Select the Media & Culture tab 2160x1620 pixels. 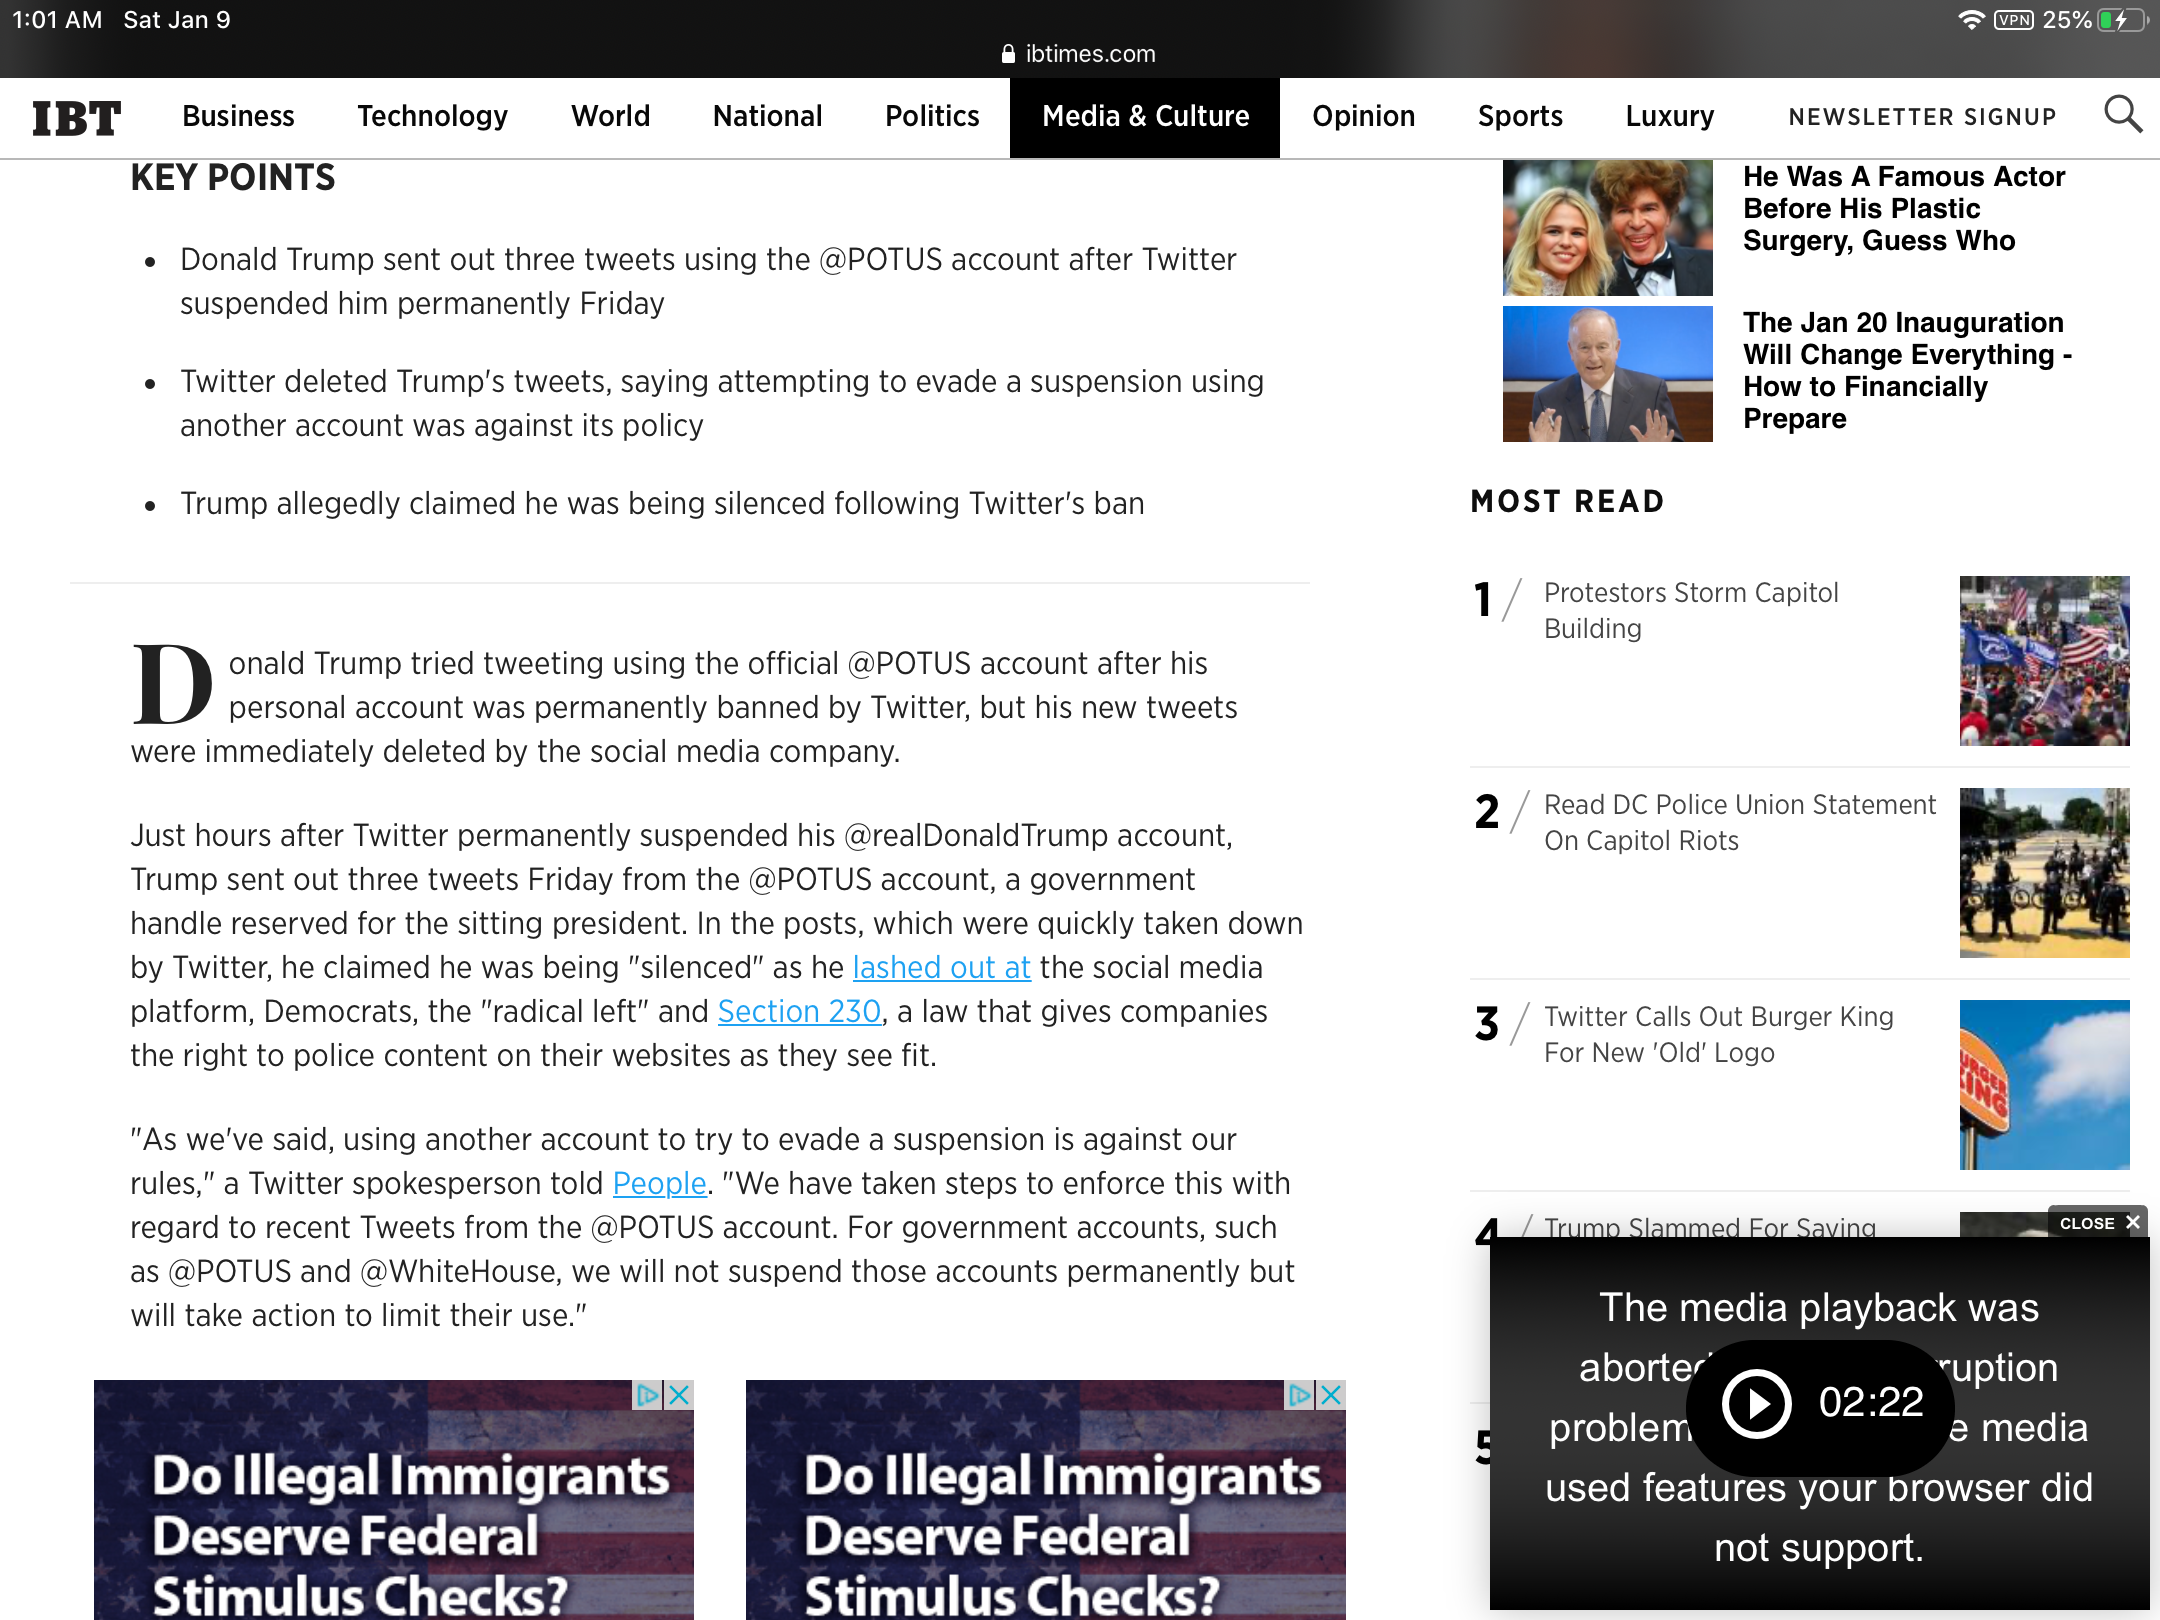pyautogui.click(x=1145, y=117)
